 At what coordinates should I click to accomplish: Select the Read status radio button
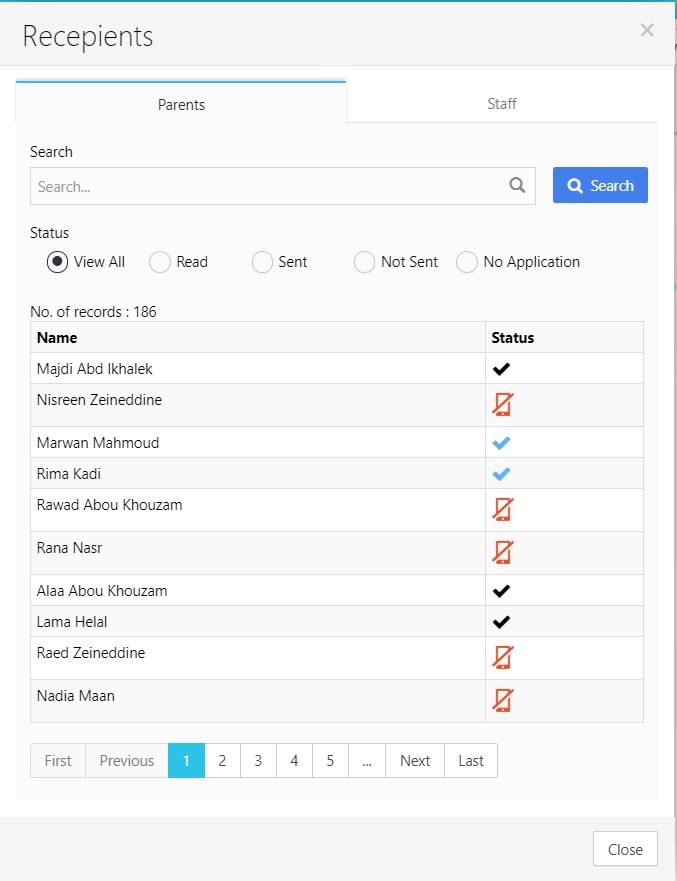click(160, 262)
